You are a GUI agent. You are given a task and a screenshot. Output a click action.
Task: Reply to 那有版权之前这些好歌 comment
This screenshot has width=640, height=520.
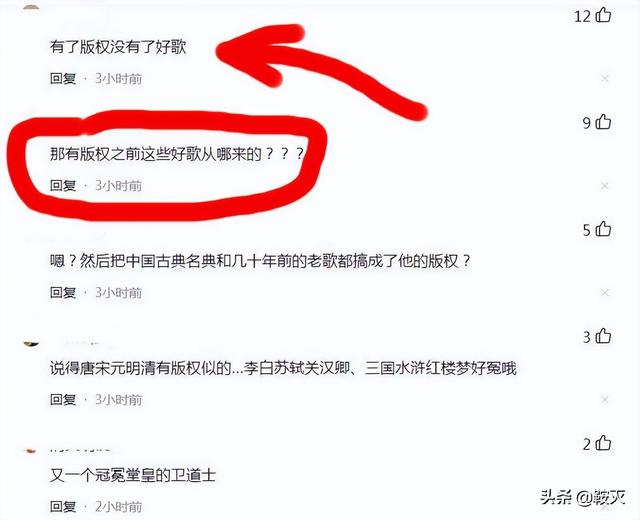click(x=63, y=186)
